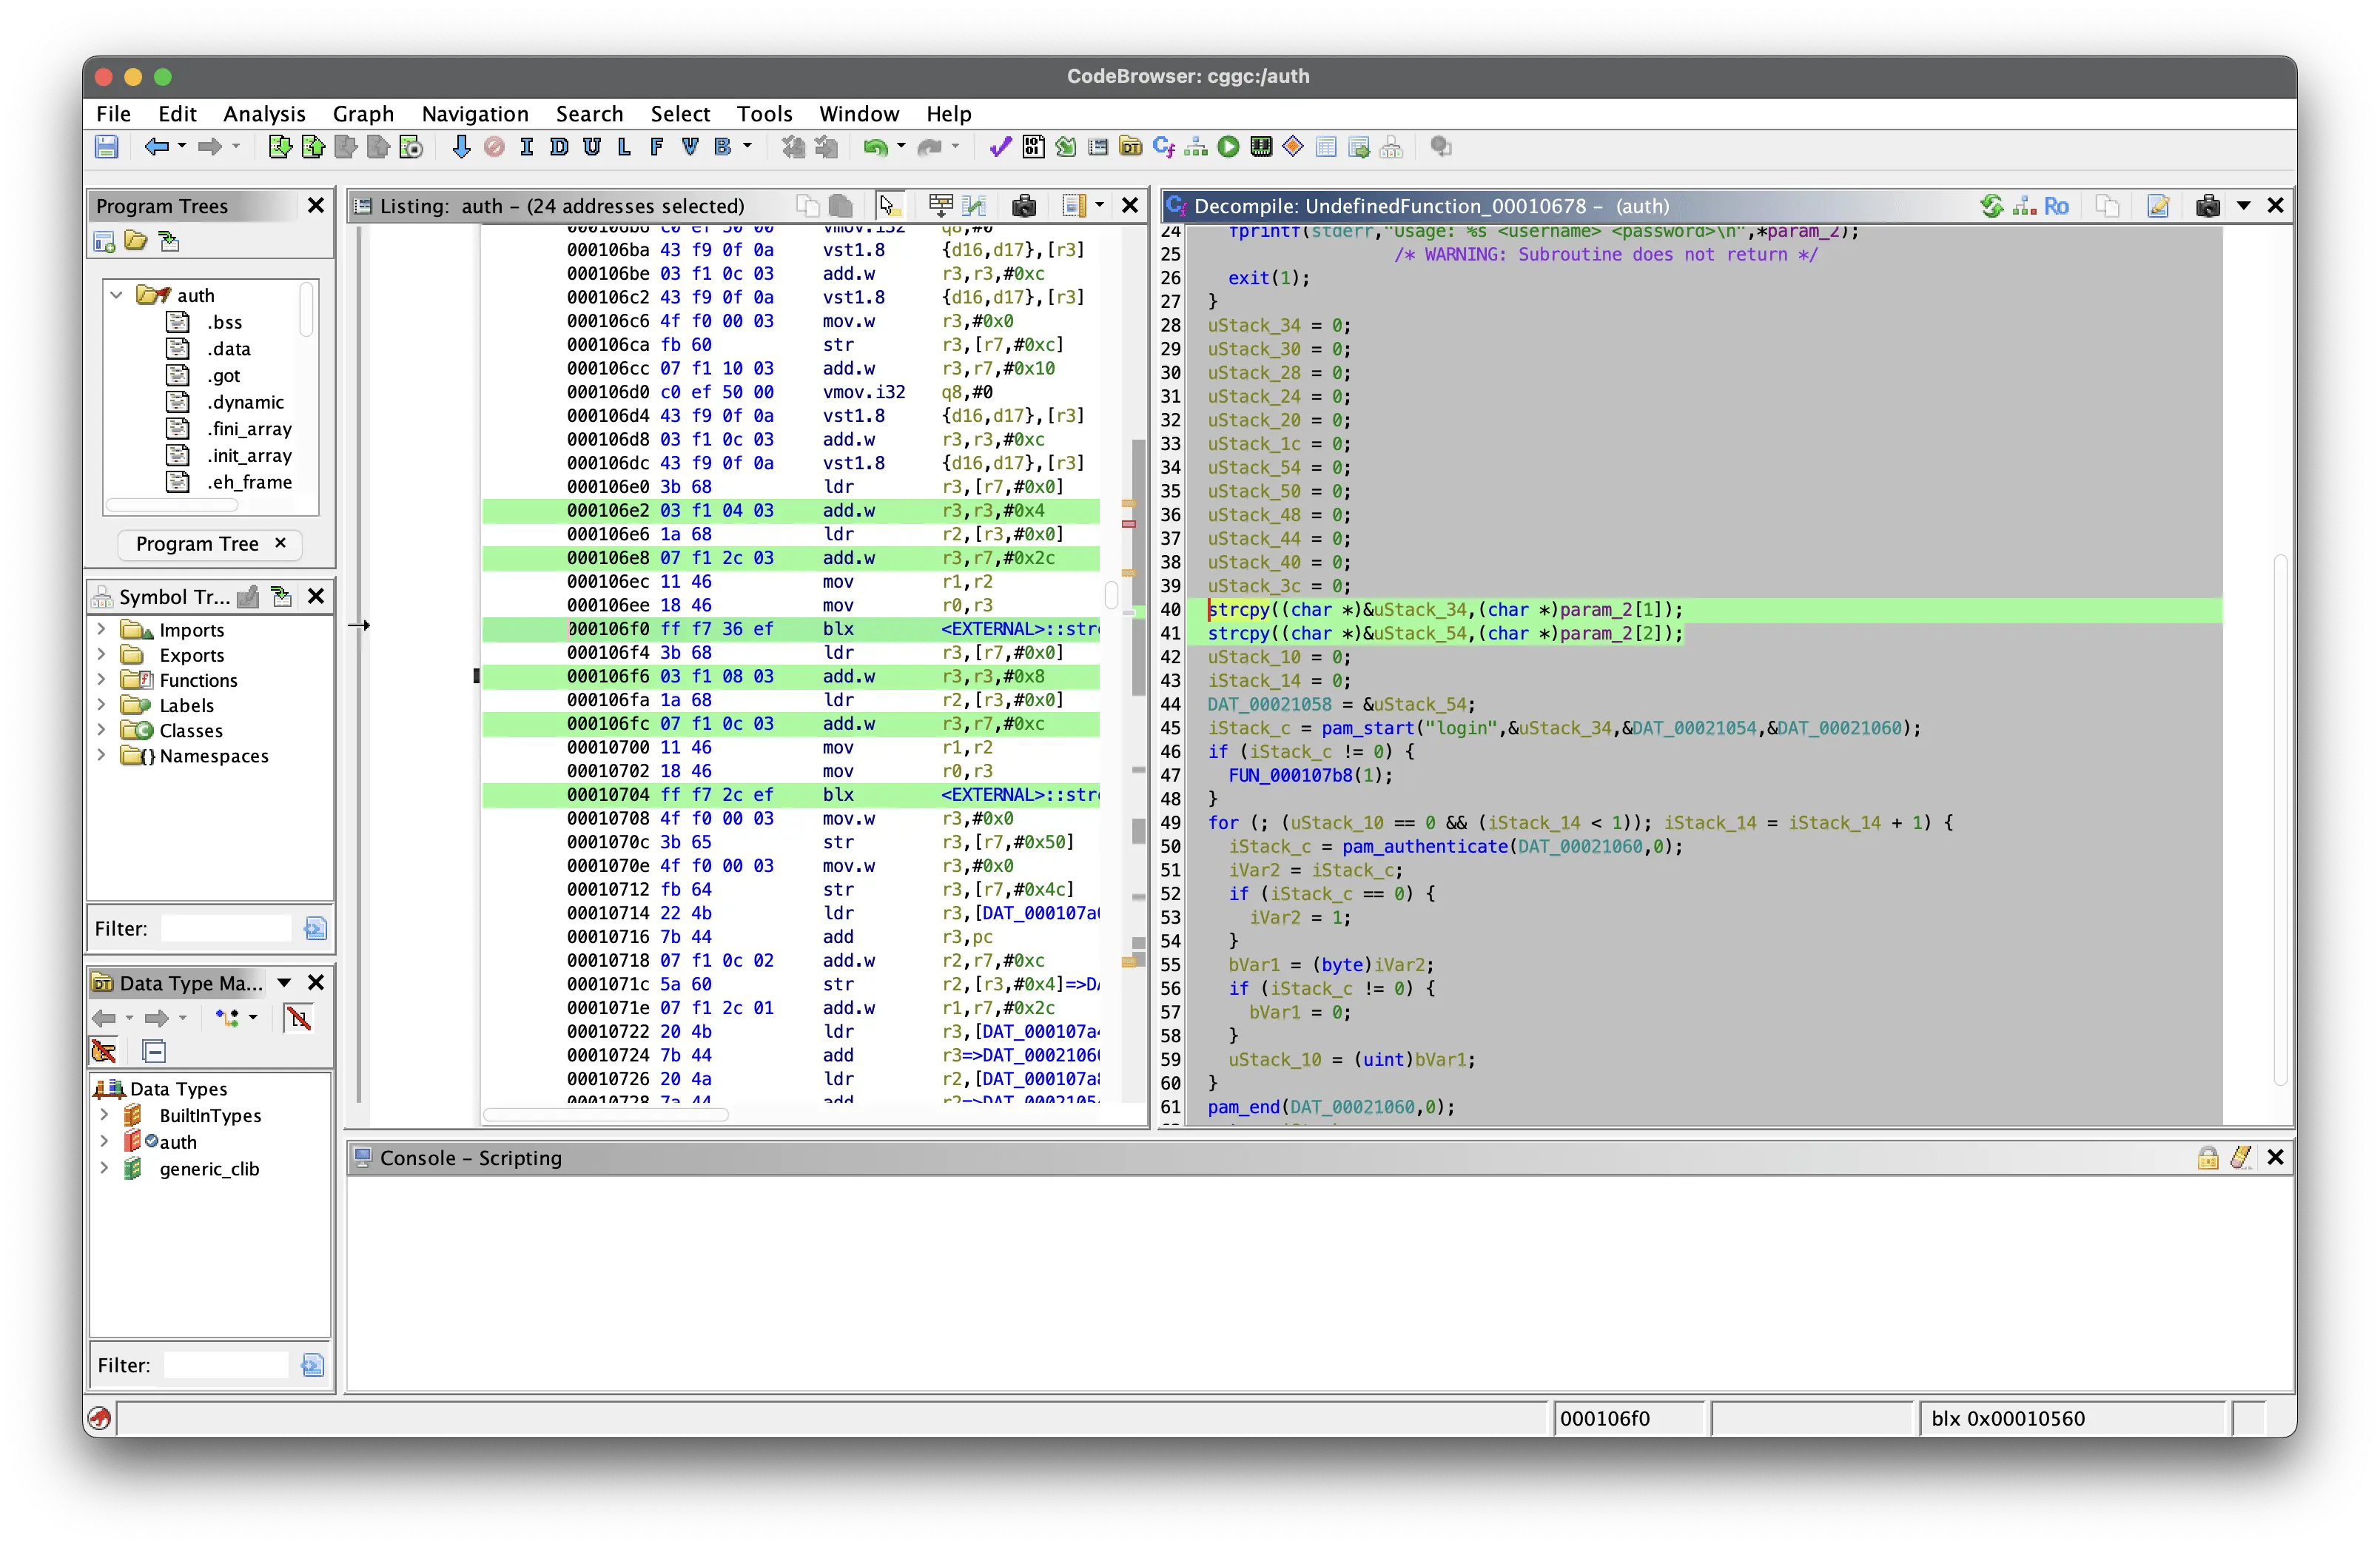
Task: Click the Symbol Tree filter field
Action: (x=227, y=928)
